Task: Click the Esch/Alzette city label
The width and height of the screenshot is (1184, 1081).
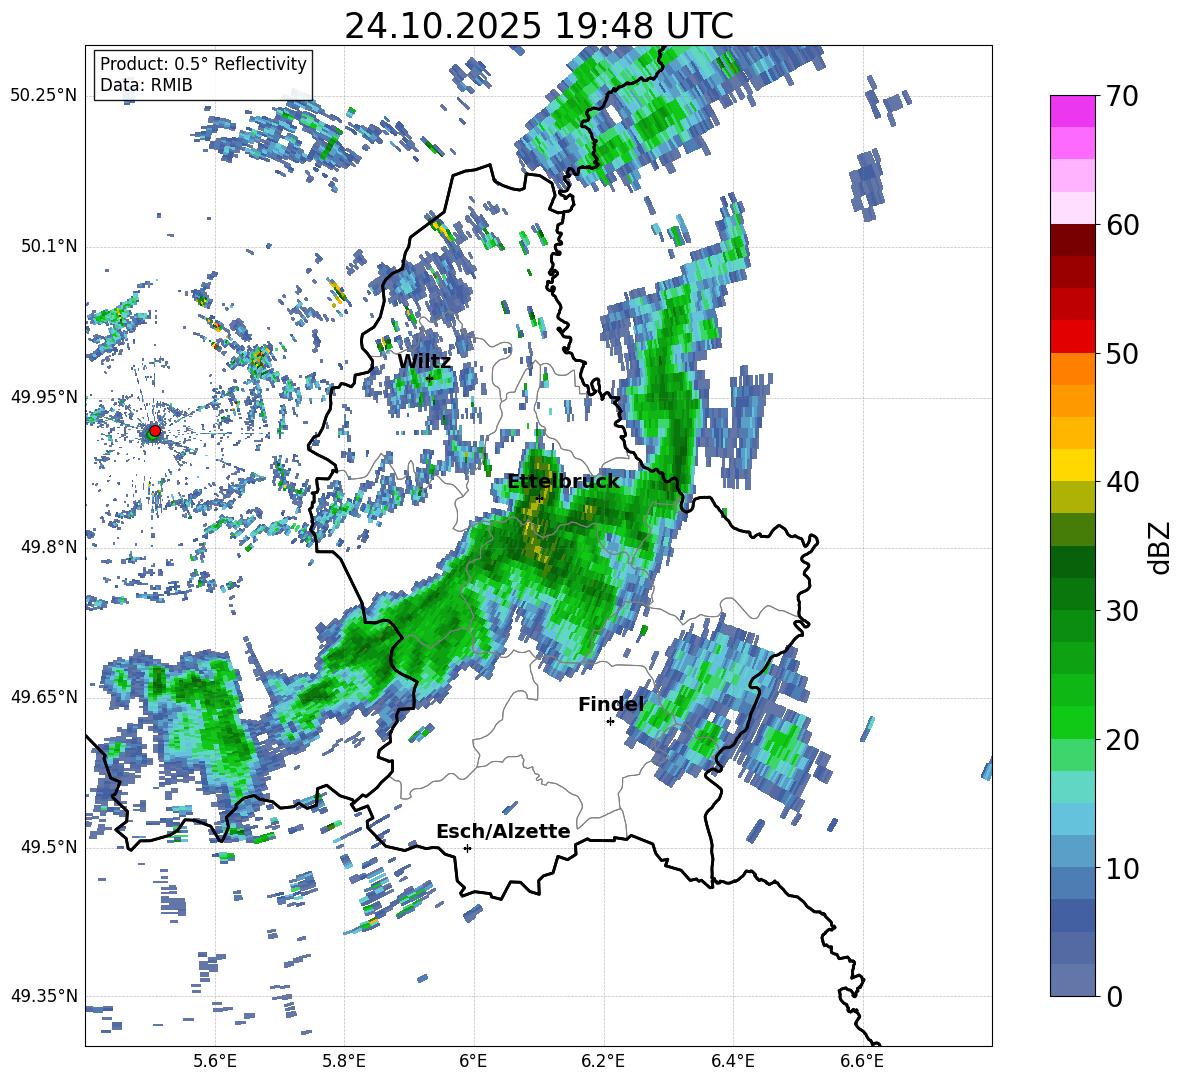Action: (x=503, y=831)
